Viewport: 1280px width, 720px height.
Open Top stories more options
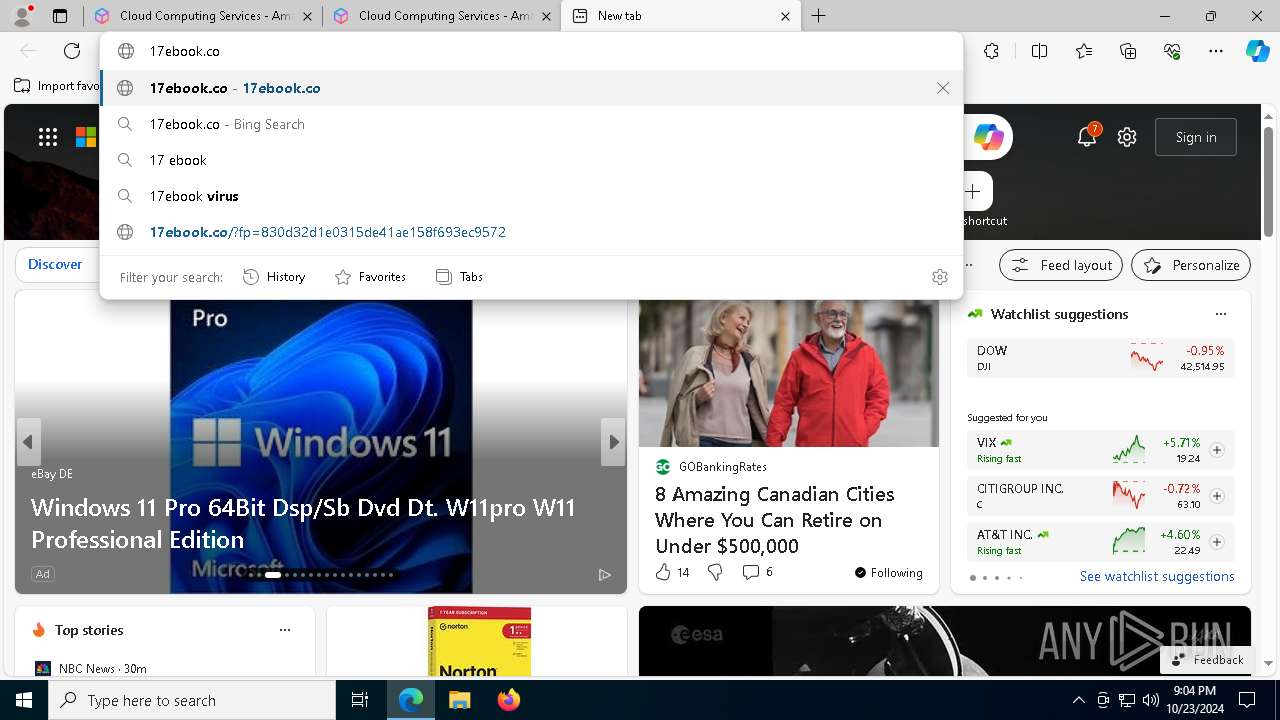point(285,630)
